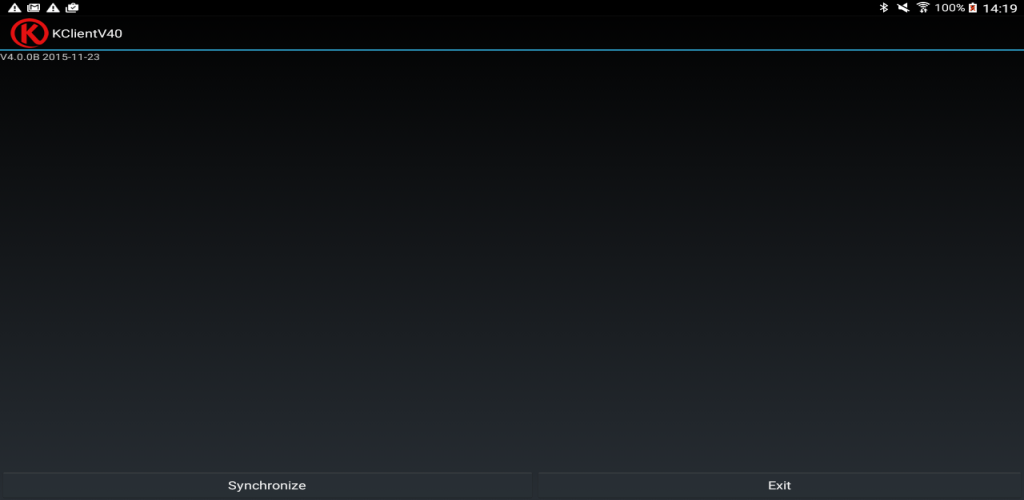Image resolution: width=1024 pixels, height=500 pixels.
Task: Tap the Synchronize button
Action: click(267, 486)
